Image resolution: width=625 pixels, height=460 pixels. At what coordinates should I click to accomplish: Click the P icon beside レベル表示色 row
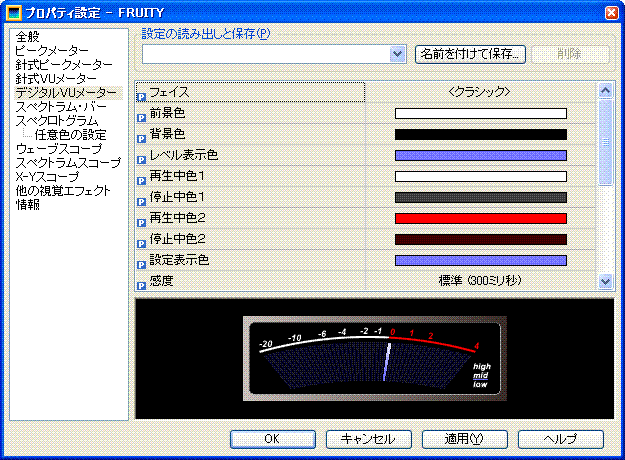[141, 156]
